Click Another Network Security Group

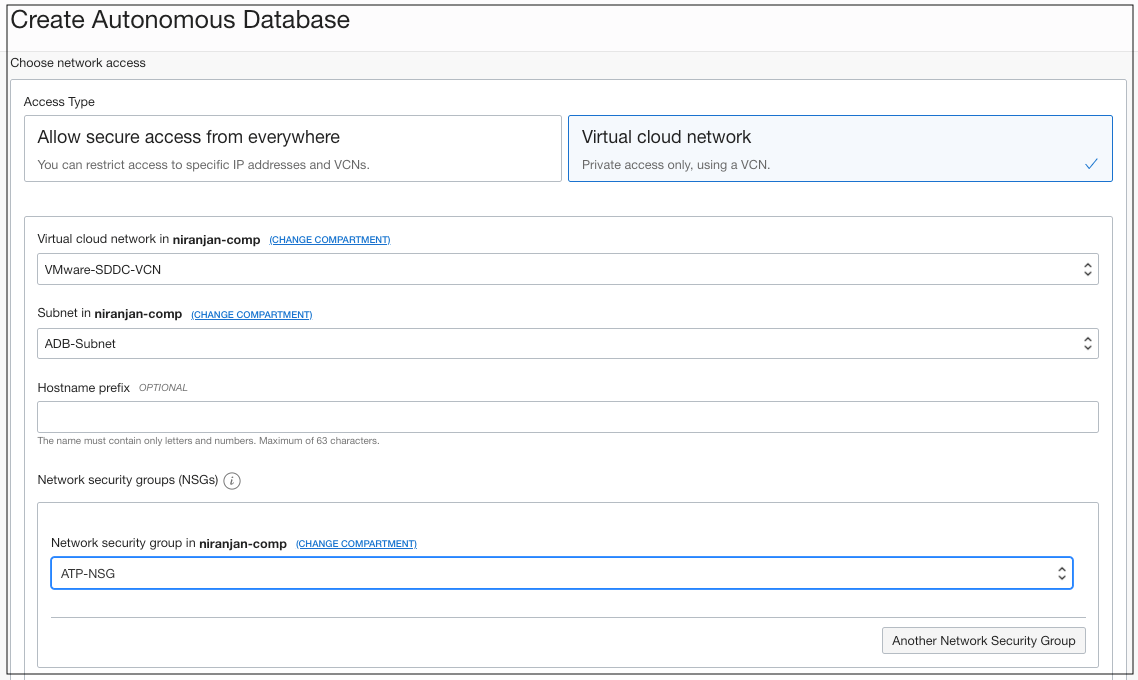click(983, 640)
